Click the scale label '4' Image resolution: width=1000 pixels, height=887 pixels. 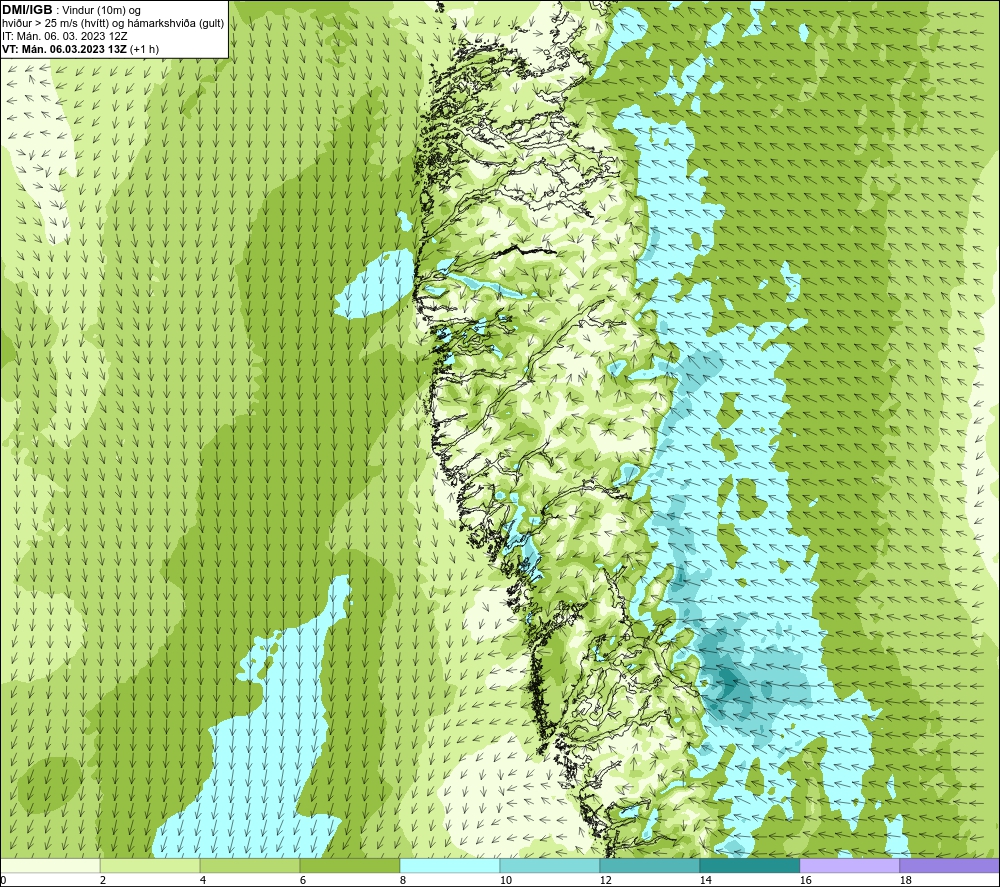pyautogui.click(x=203, y=881)
